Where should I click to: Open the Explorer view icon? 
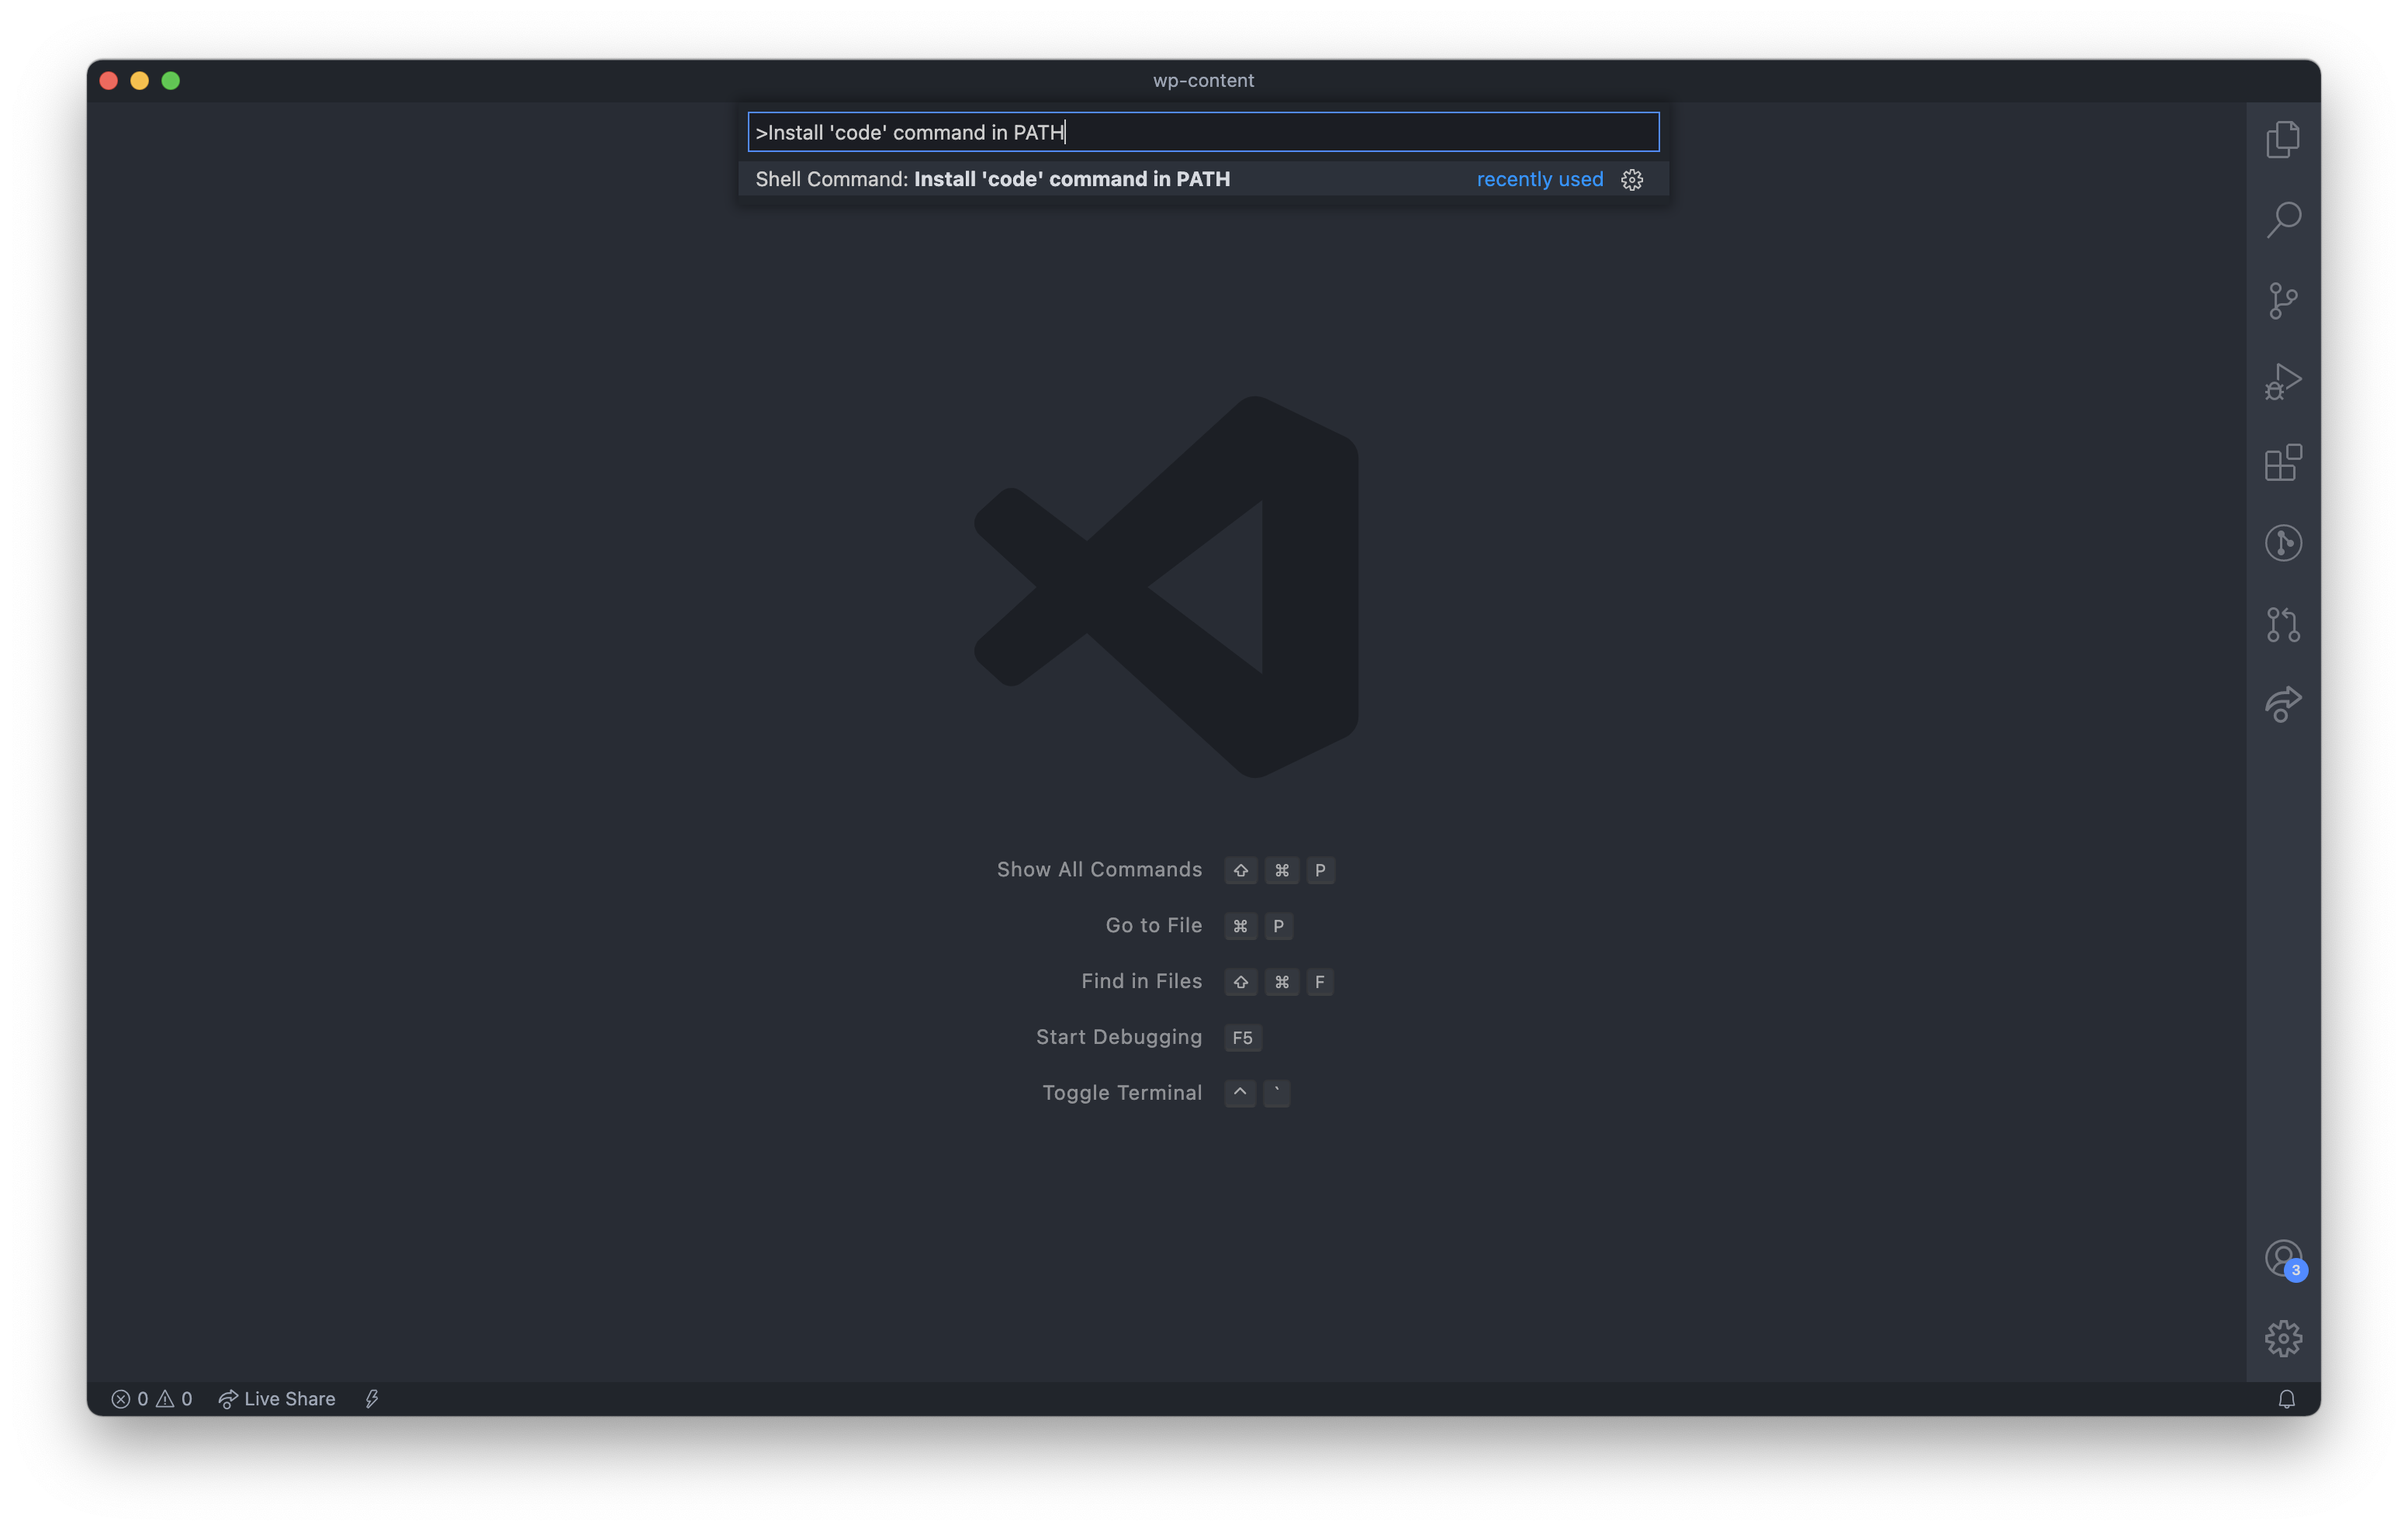point(2282,139)
